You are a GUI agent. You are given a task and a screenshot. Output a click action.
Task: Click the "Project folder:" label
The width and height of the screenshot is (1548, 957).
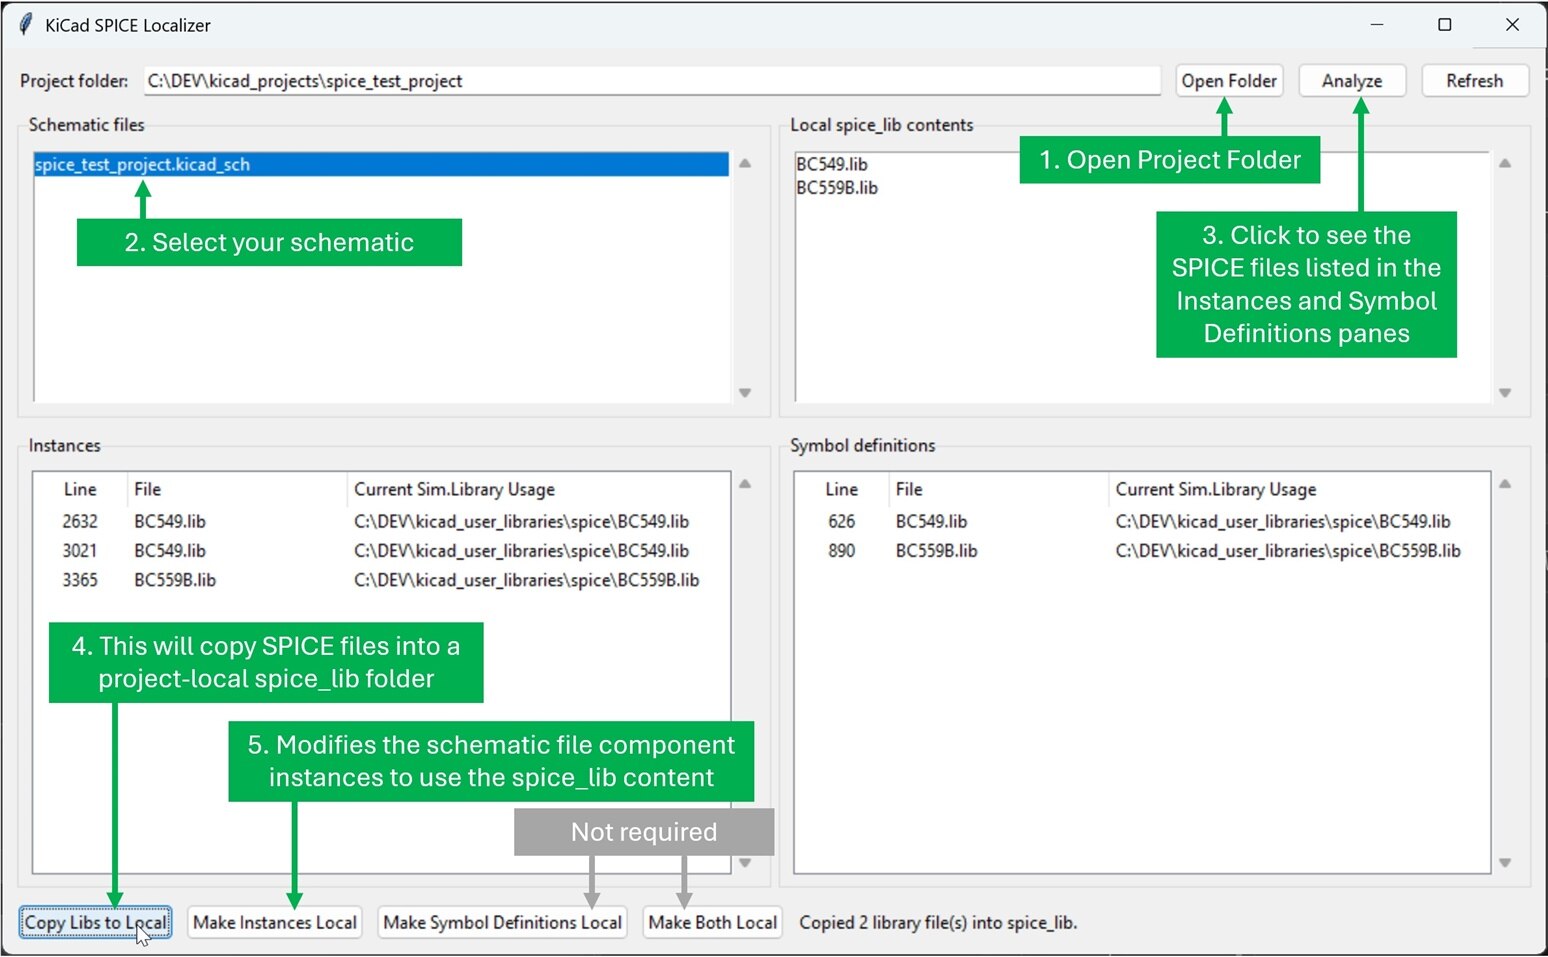click(x=74, y=81)
